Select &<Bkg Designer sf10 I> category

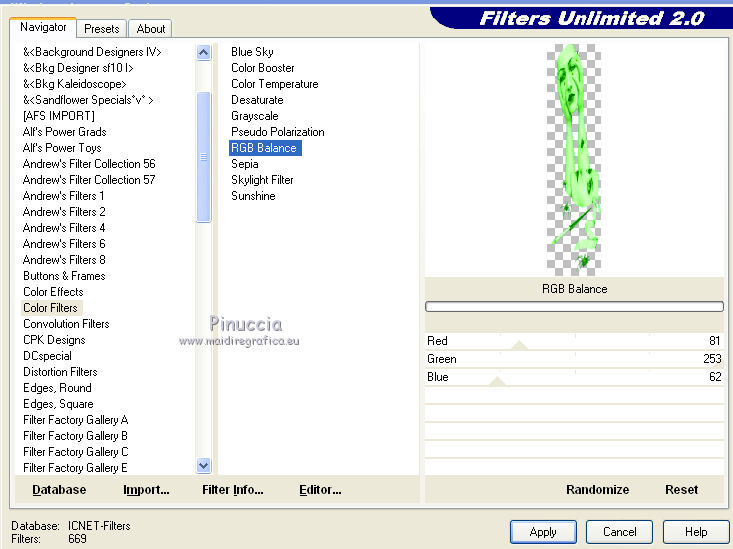(x=78, y=68)
